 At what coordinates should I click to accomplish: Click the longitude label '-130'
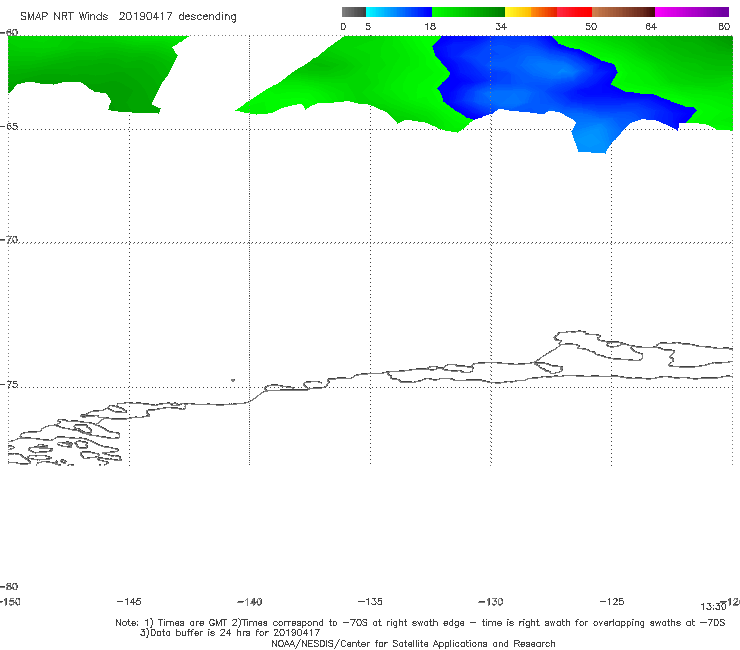click(x=491, y=601)
